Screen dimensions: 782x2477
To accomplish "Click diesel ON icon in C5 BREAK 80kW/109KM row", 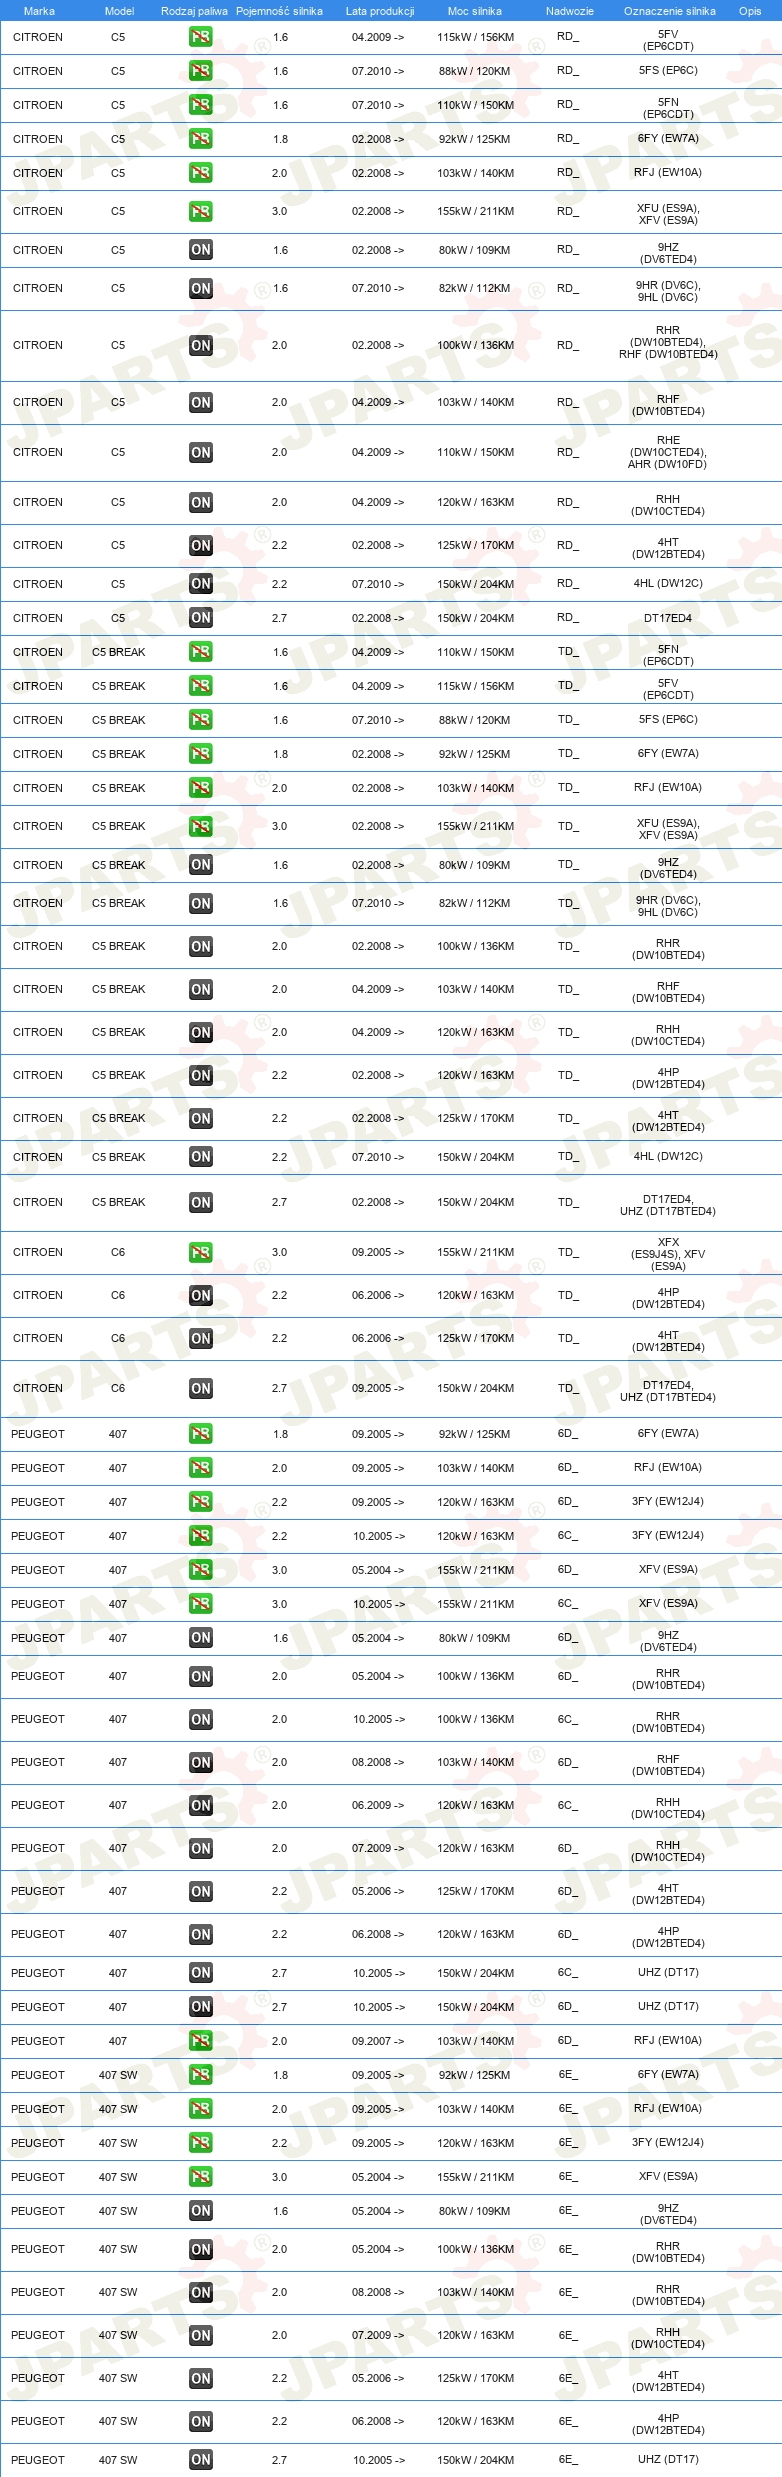I will (x=201, y=865).
